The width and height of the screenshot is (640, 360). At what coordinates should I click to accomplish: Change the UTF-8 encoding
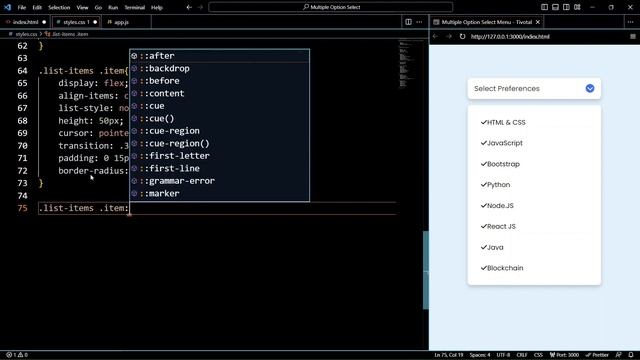click(x=503, y=355)
